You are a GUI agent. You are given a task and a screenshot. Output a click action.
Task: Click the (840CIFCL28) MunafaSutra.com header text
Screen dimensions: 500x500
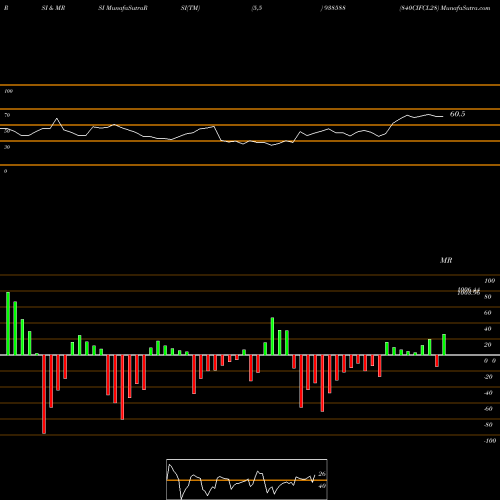pyautogui.click(x=445, y=8)
